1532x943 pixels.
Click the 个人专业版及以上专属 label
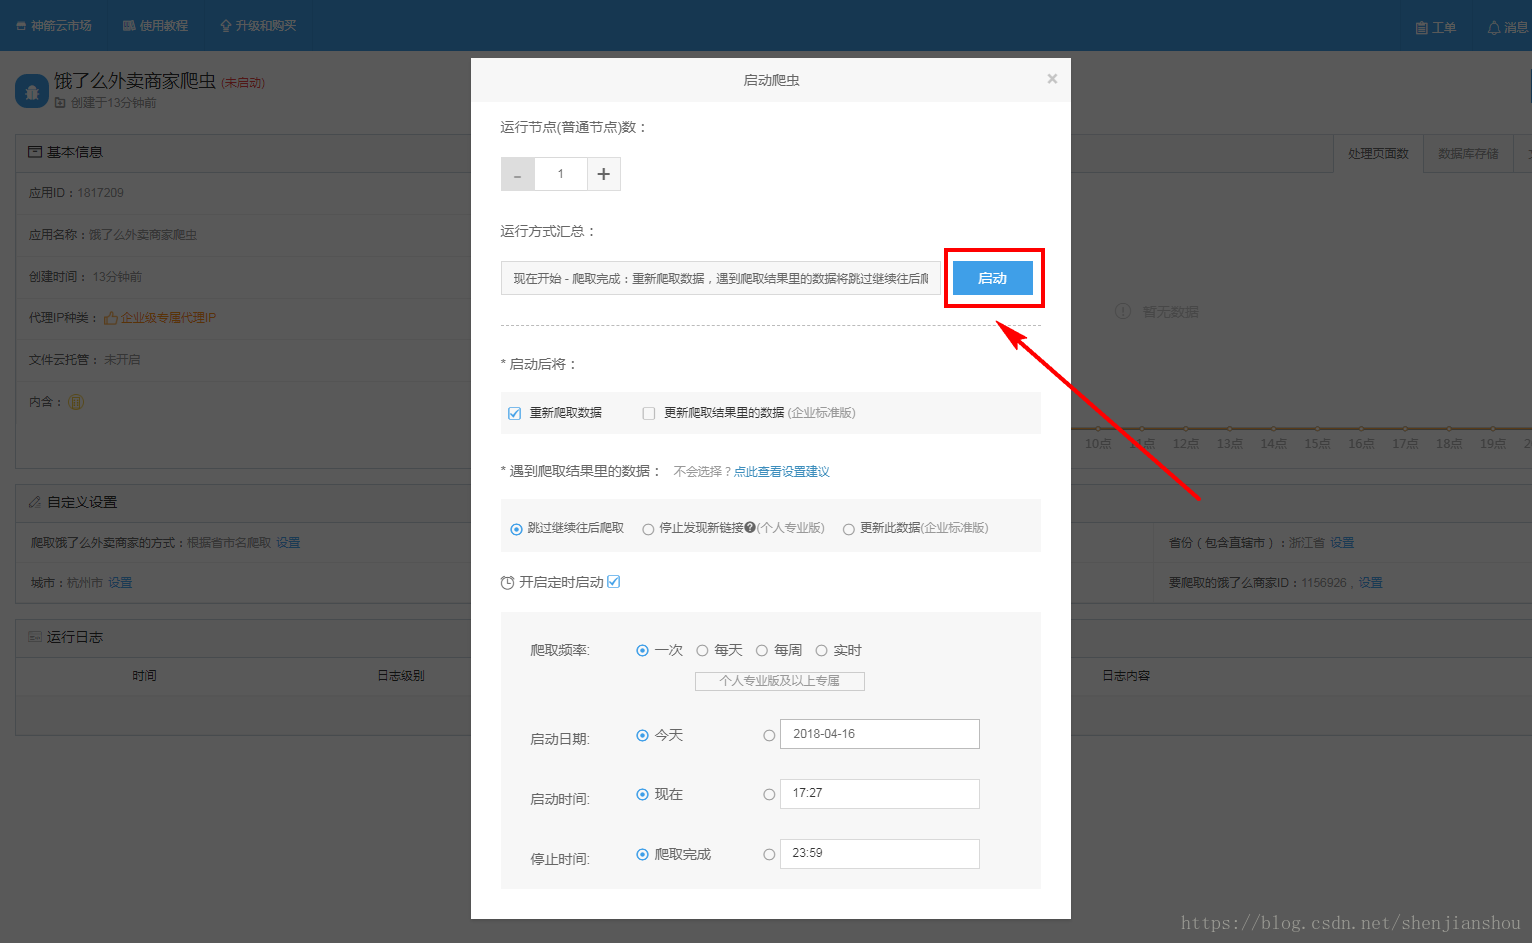(780, 681)
